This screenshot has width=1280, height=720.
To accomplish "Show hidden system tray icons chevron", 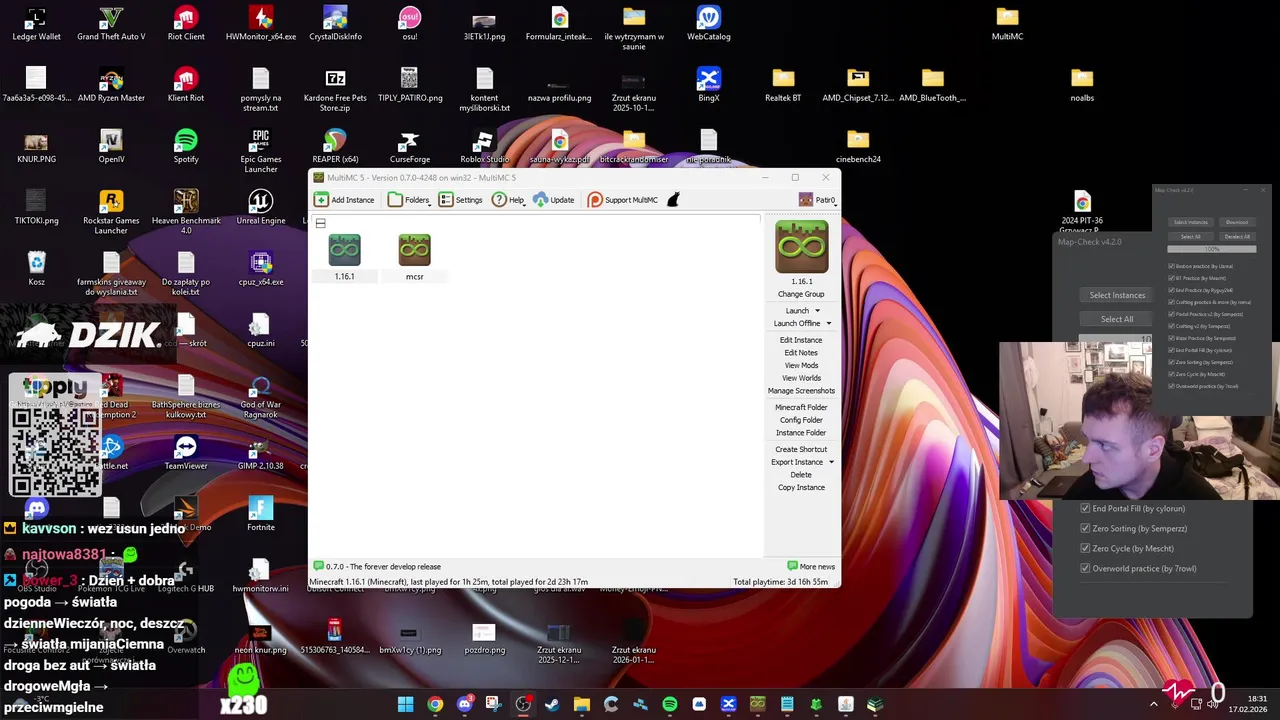I will pos(1153,704).
